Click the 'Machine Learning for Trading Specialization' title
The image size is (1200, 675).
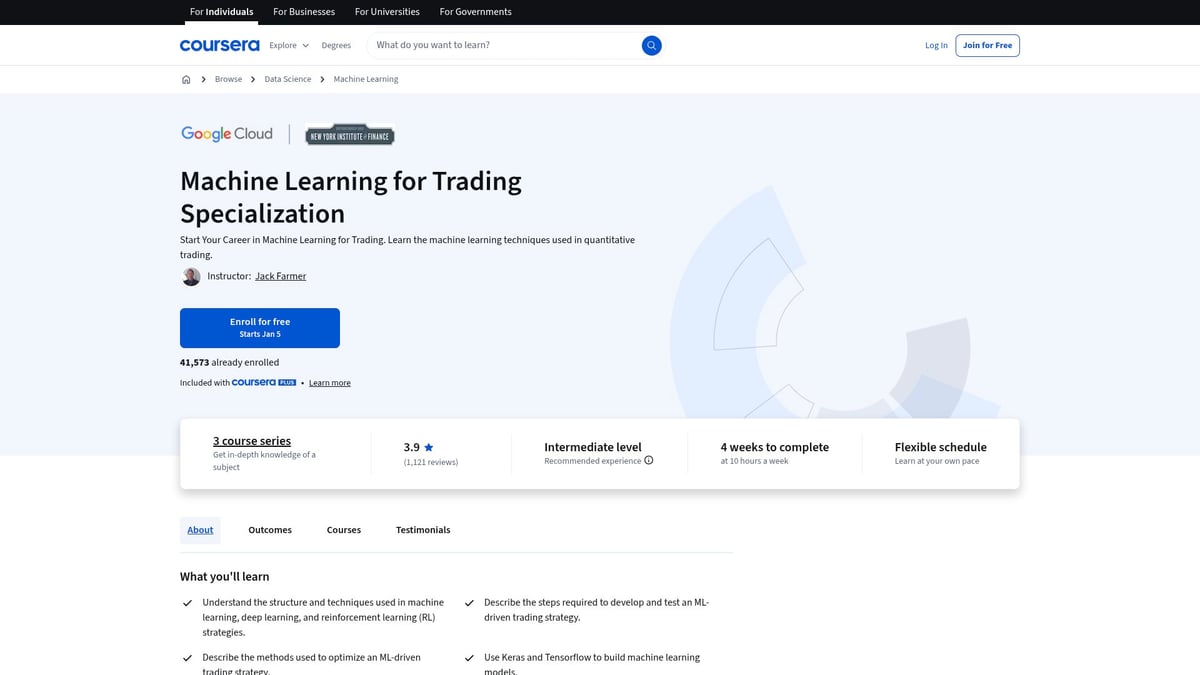[x=351, y=197]
